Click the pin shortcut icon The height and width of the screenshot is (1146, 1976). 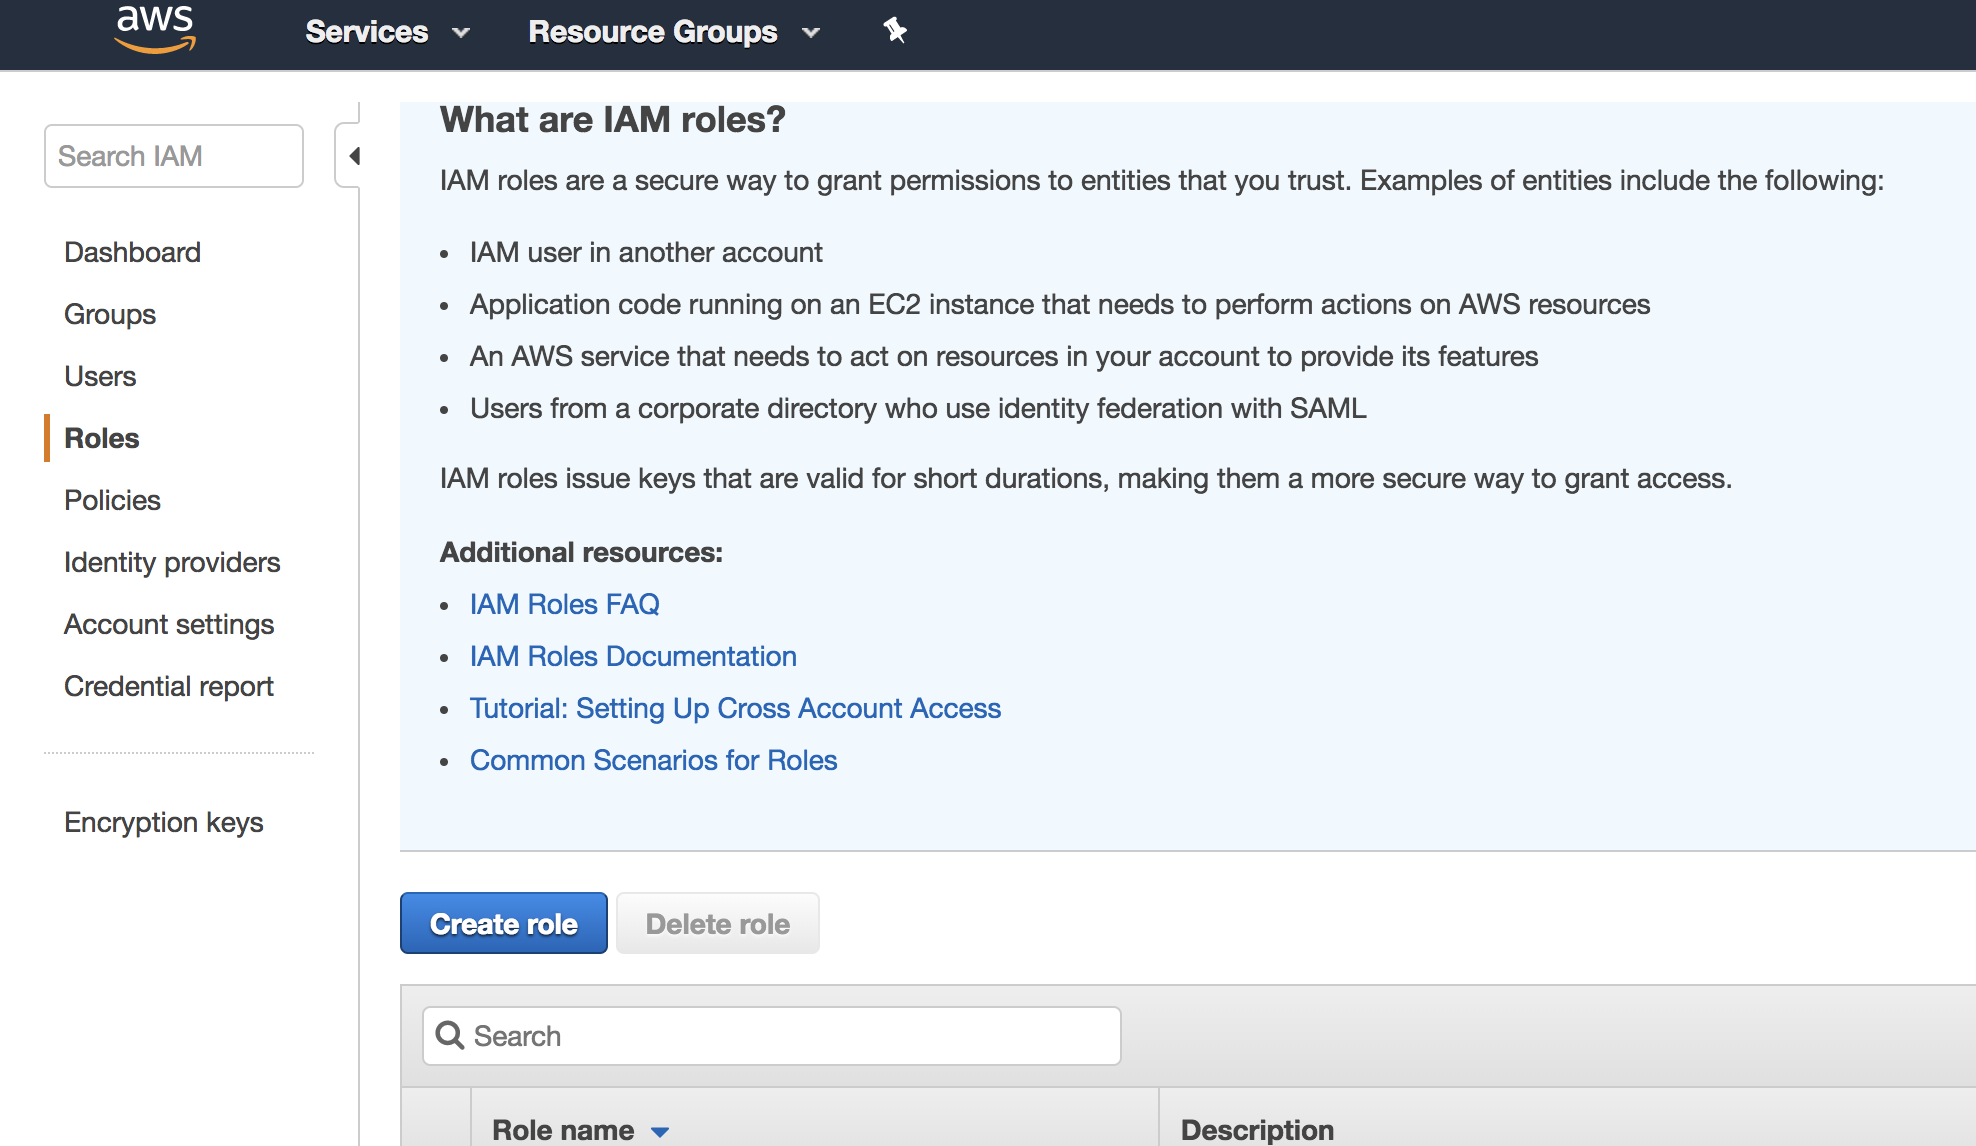click(894, 31)
